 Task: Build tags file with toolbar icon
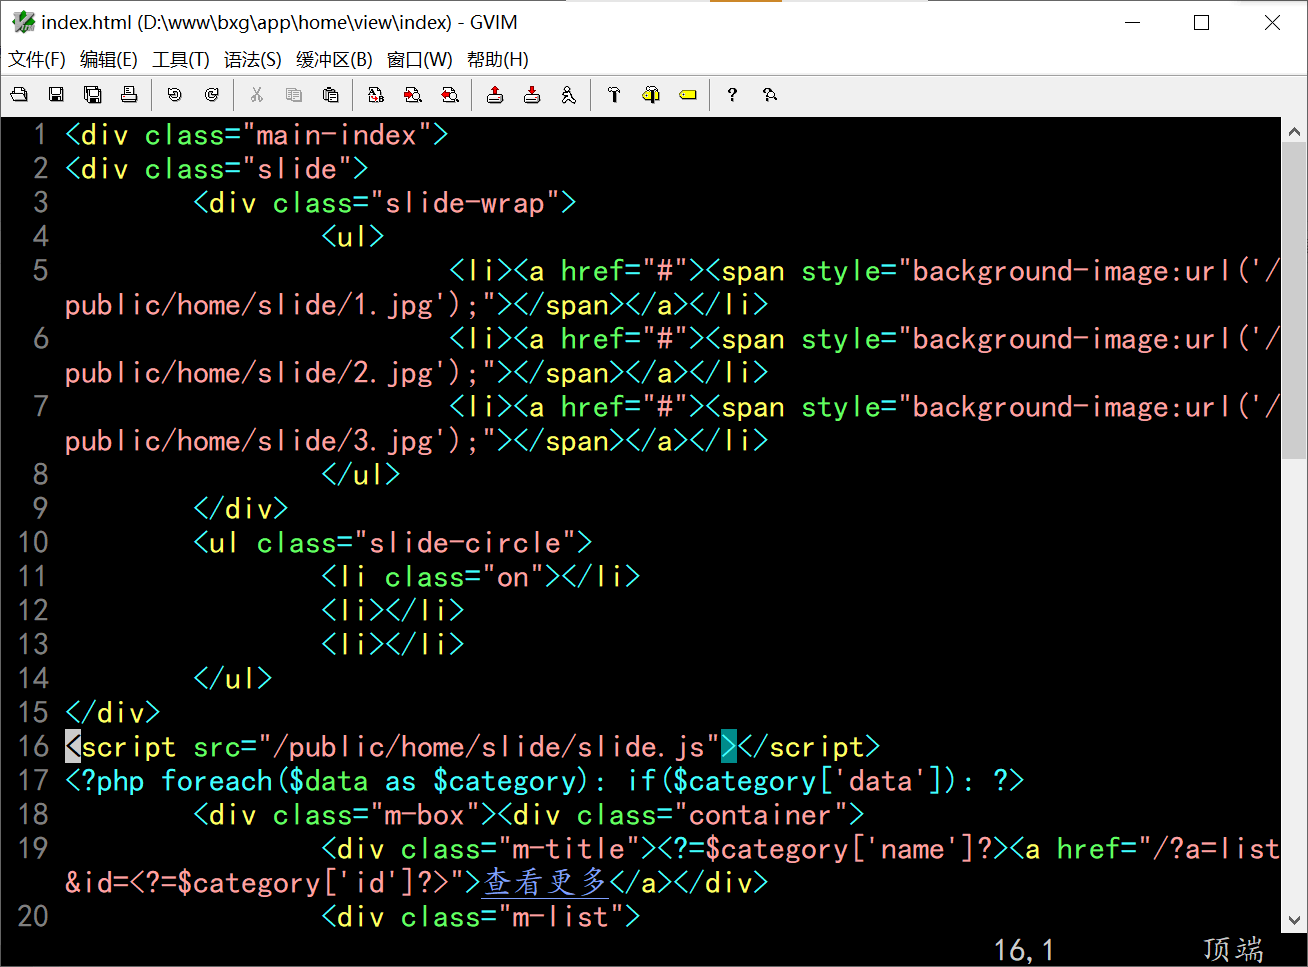tap(651, 95)
